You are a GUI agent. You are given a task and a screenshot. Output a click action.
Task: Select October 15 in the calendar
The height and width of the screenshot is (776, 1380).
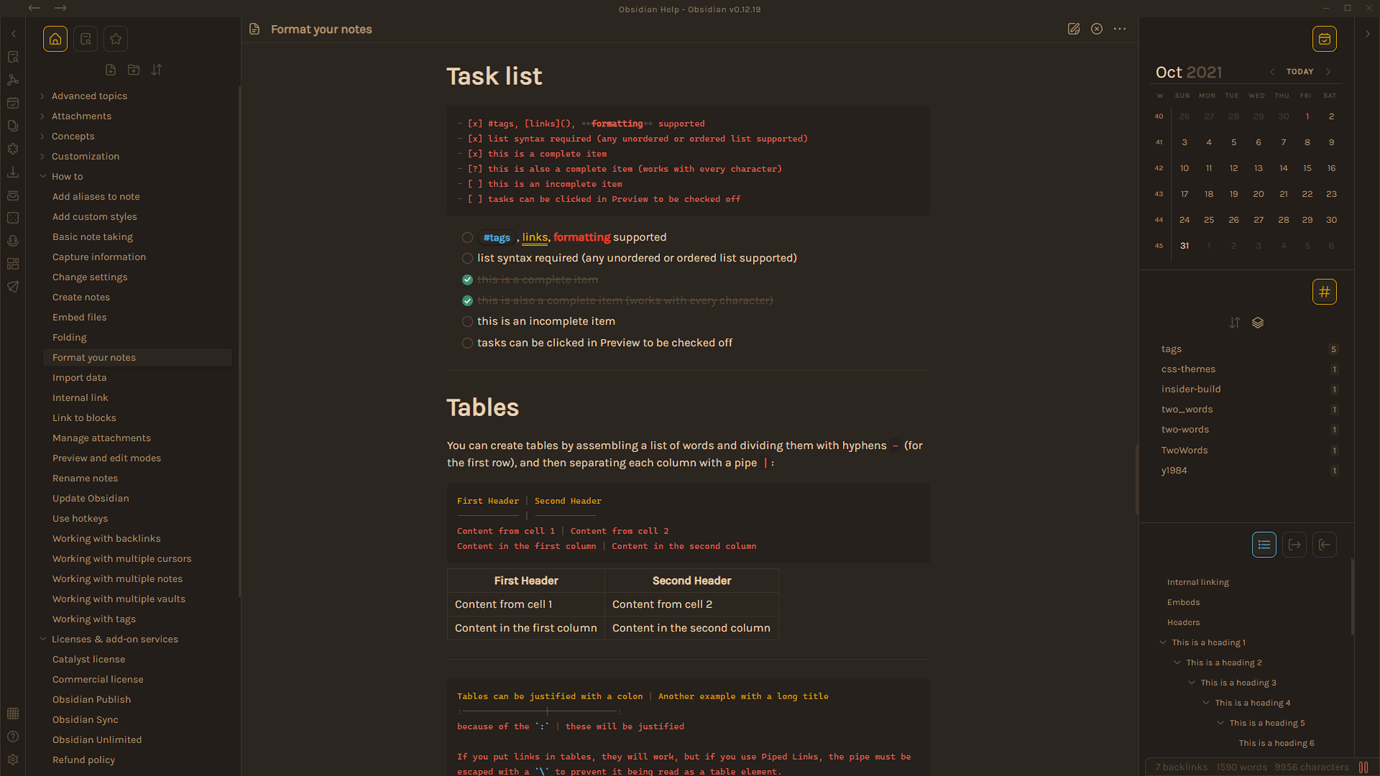[1307, 168]
